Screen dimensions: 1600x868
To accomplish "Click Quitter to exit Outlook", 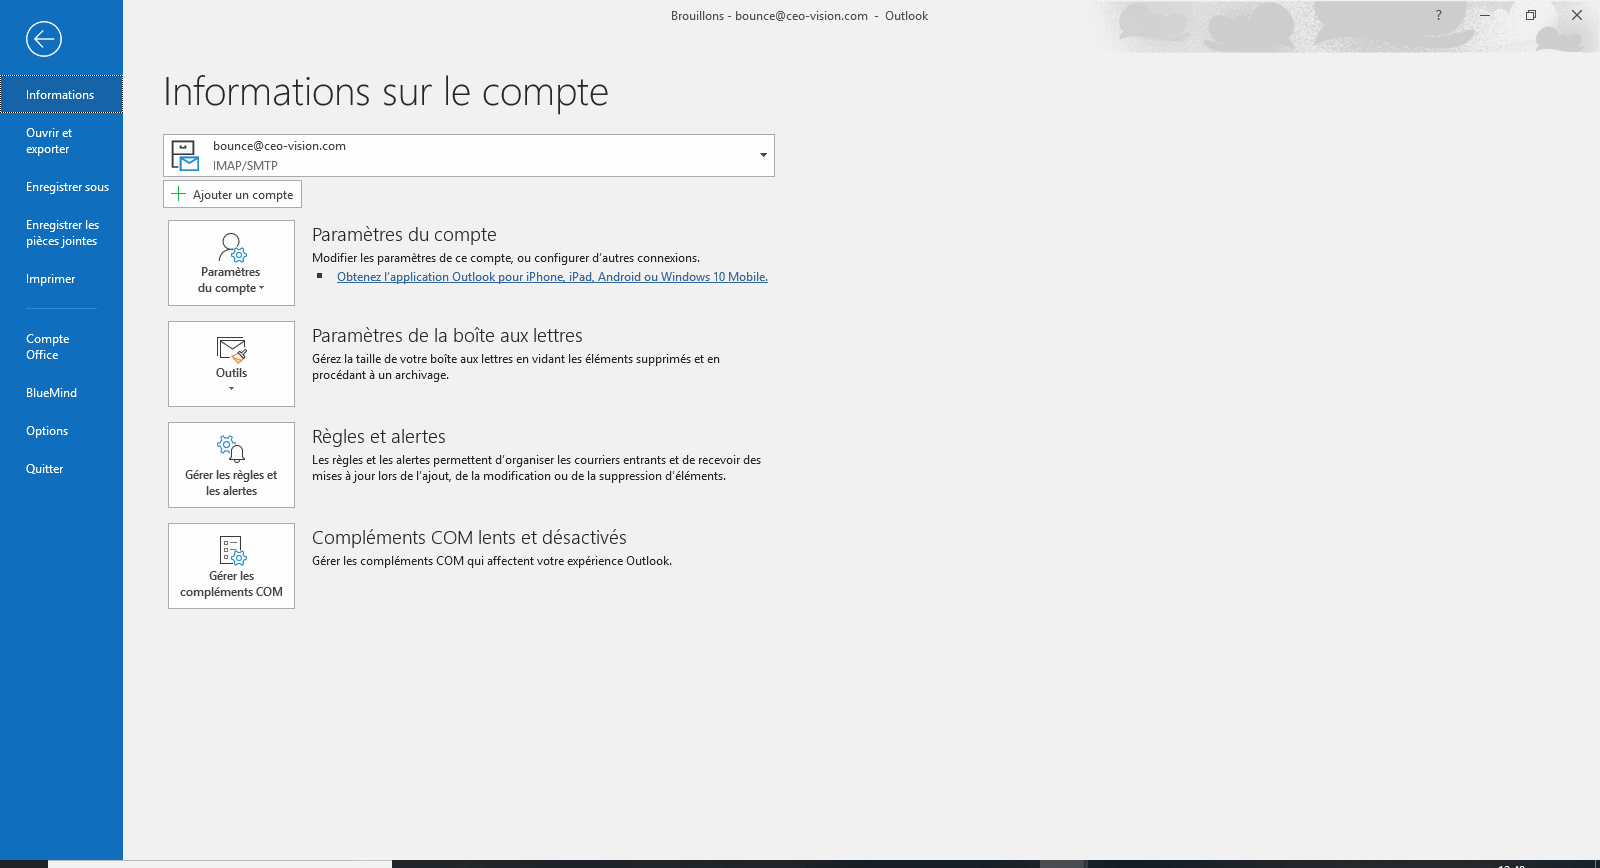I will coord(44,469).
